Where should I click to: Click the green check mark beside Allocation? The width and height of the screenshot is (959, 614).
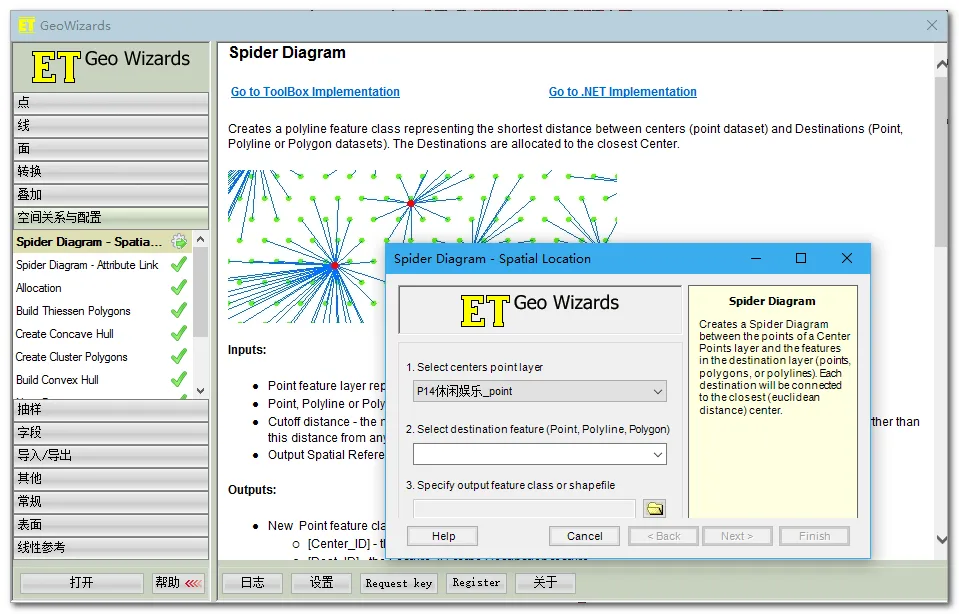(x=179, y=287)
